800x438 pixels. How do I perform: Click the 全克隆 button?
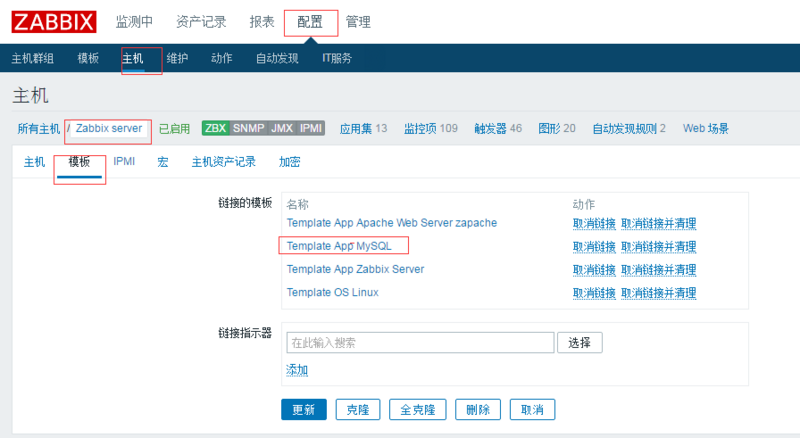(x=418, y=409)
